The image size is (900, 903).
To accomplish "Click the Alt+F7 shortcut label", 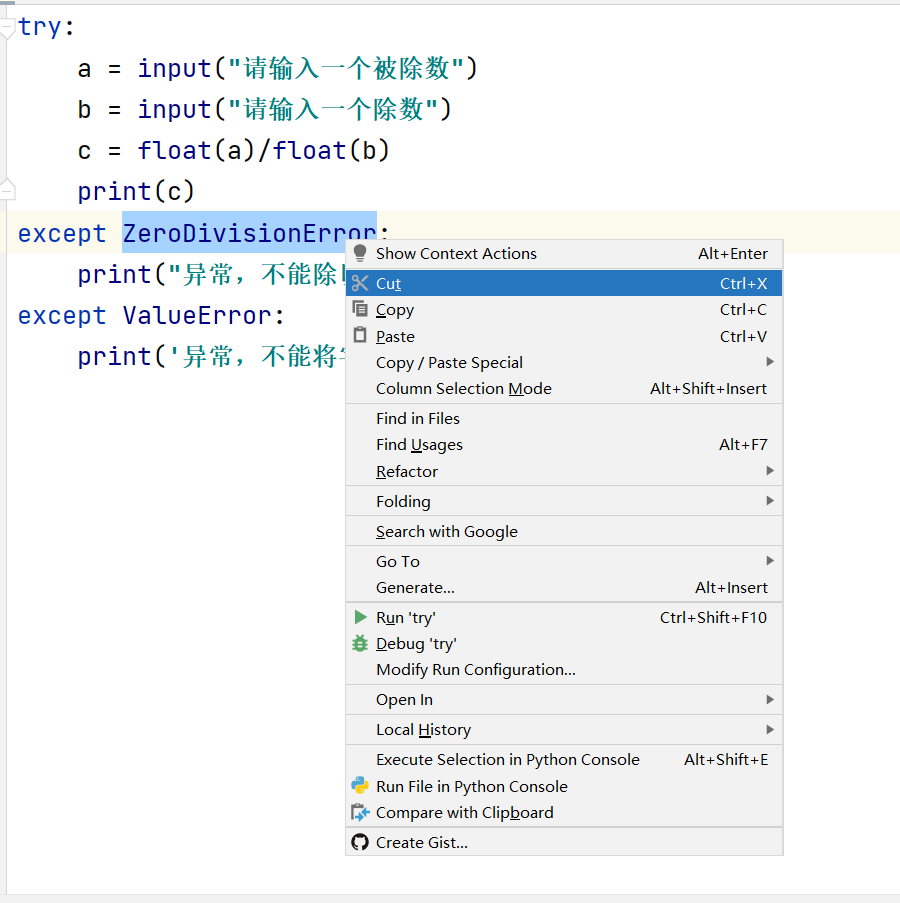I will coord(743,445).
